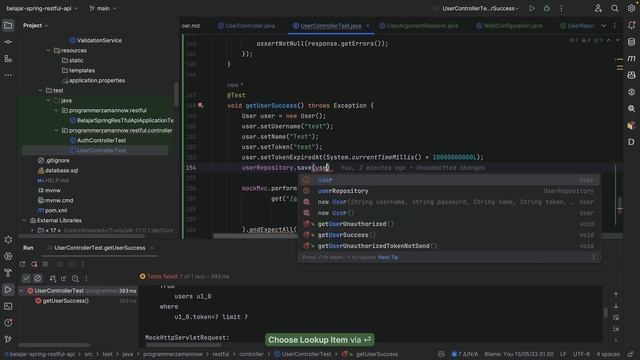Rerun the test in Run panel
Screen dimensions: 640x360
(x=22, y=264)
